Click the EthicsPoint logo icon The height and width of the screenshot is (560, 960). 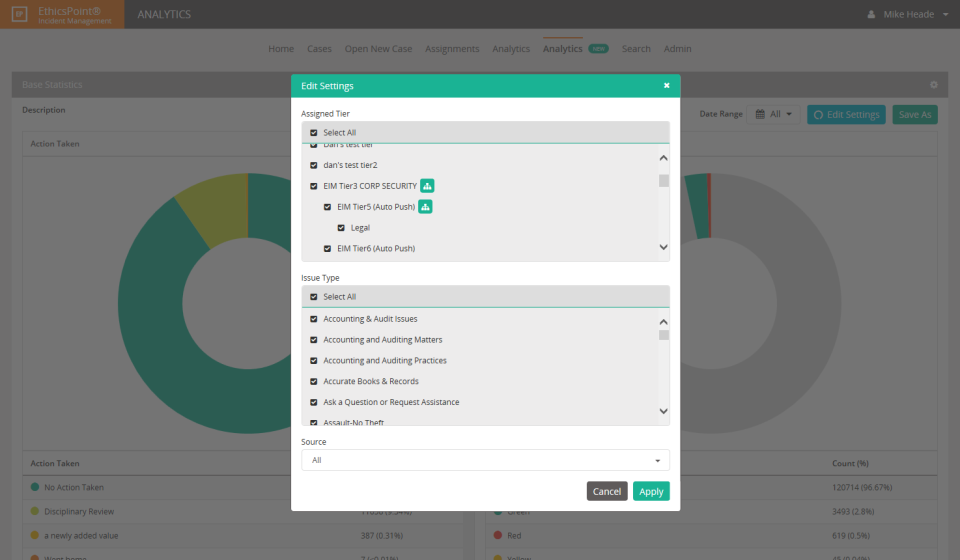pos(20,15)
